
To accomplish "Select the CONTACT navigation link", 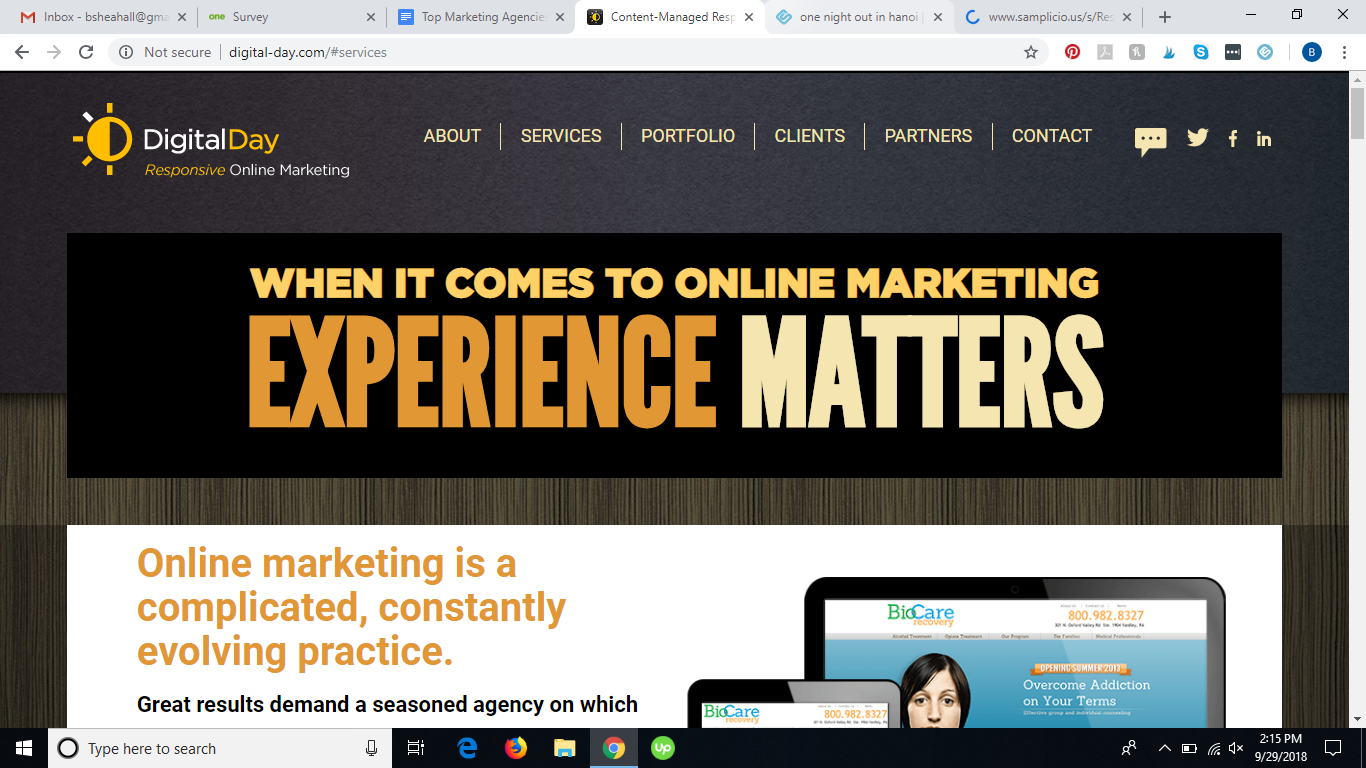I will 1051,136.
